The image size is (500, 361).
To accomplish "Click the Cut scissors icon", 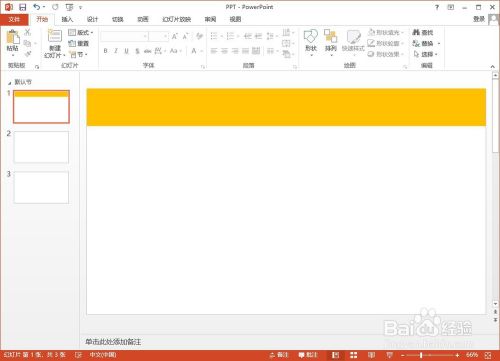I will point(28,32).
